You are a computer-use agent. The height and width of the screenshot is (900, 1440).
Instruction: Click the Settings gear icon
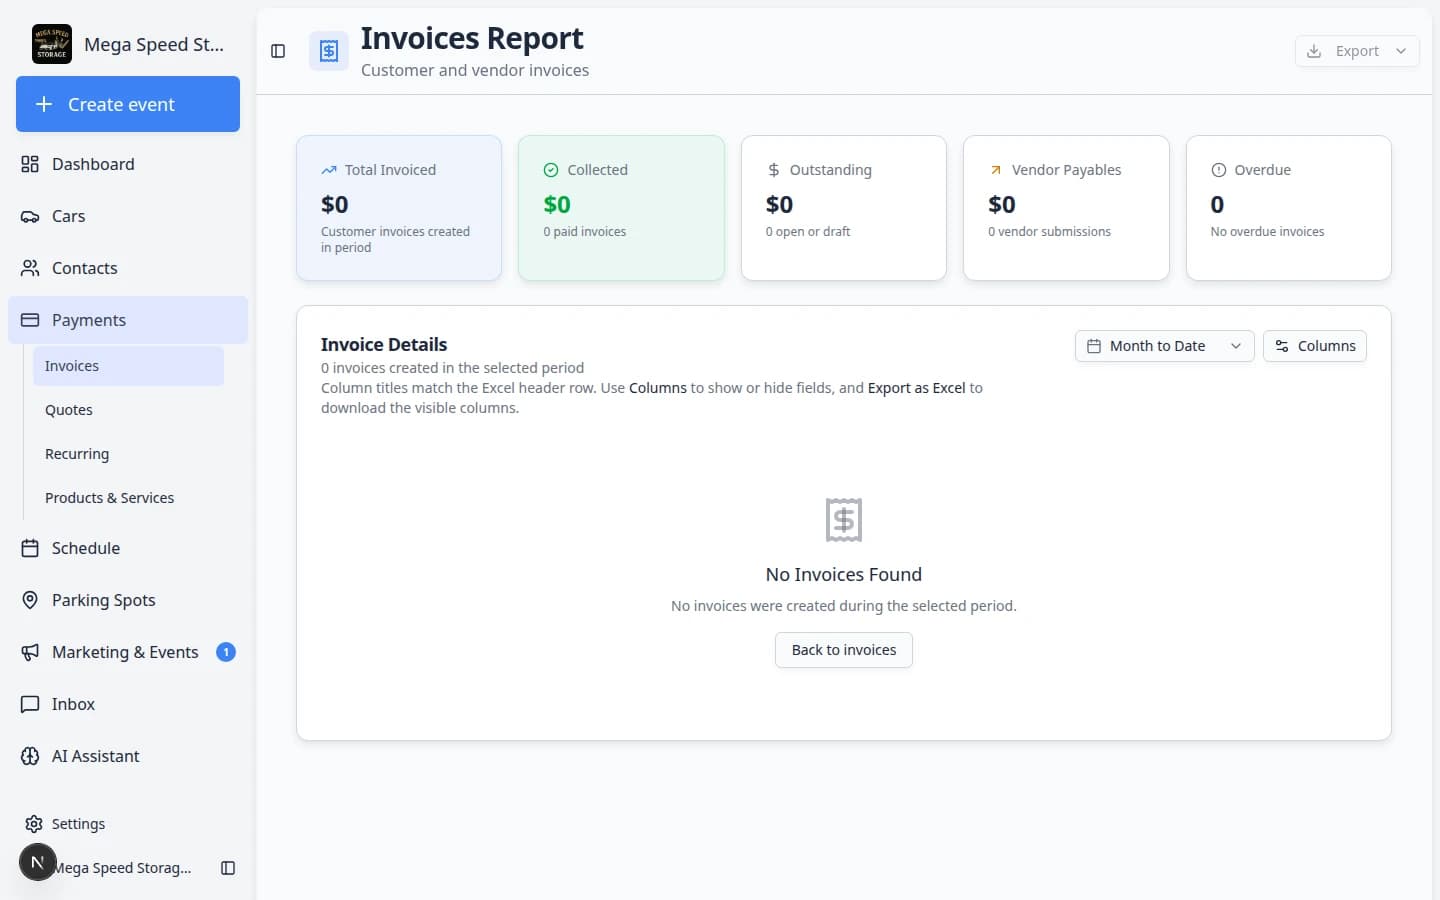34,824
